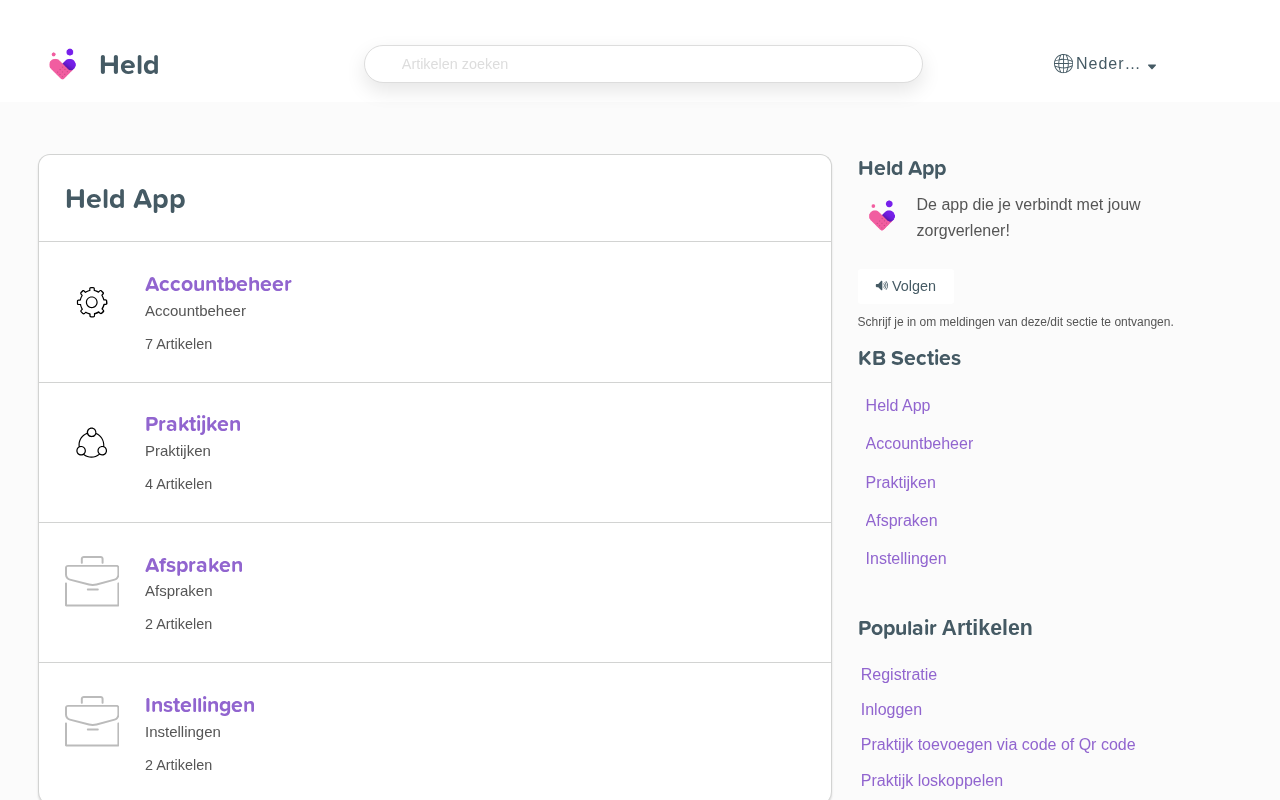The width and height of the screenshot is (1280, 800).
Task: Click the Held App heart icon in sidebar
Action: 882,216
